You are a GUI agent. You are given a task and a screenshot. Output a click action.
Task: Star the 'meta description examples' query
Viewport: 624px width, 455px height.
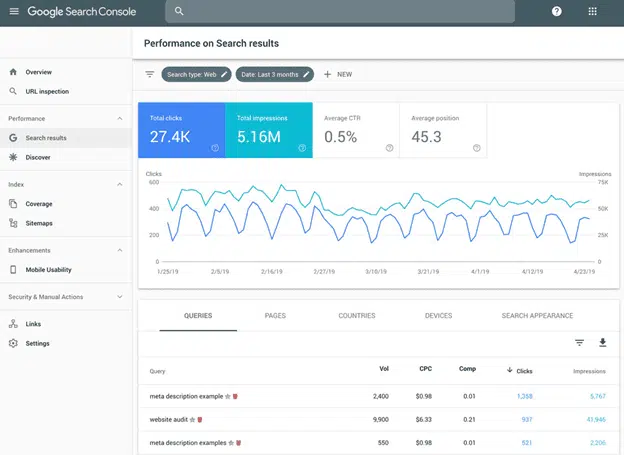point(231,443)
